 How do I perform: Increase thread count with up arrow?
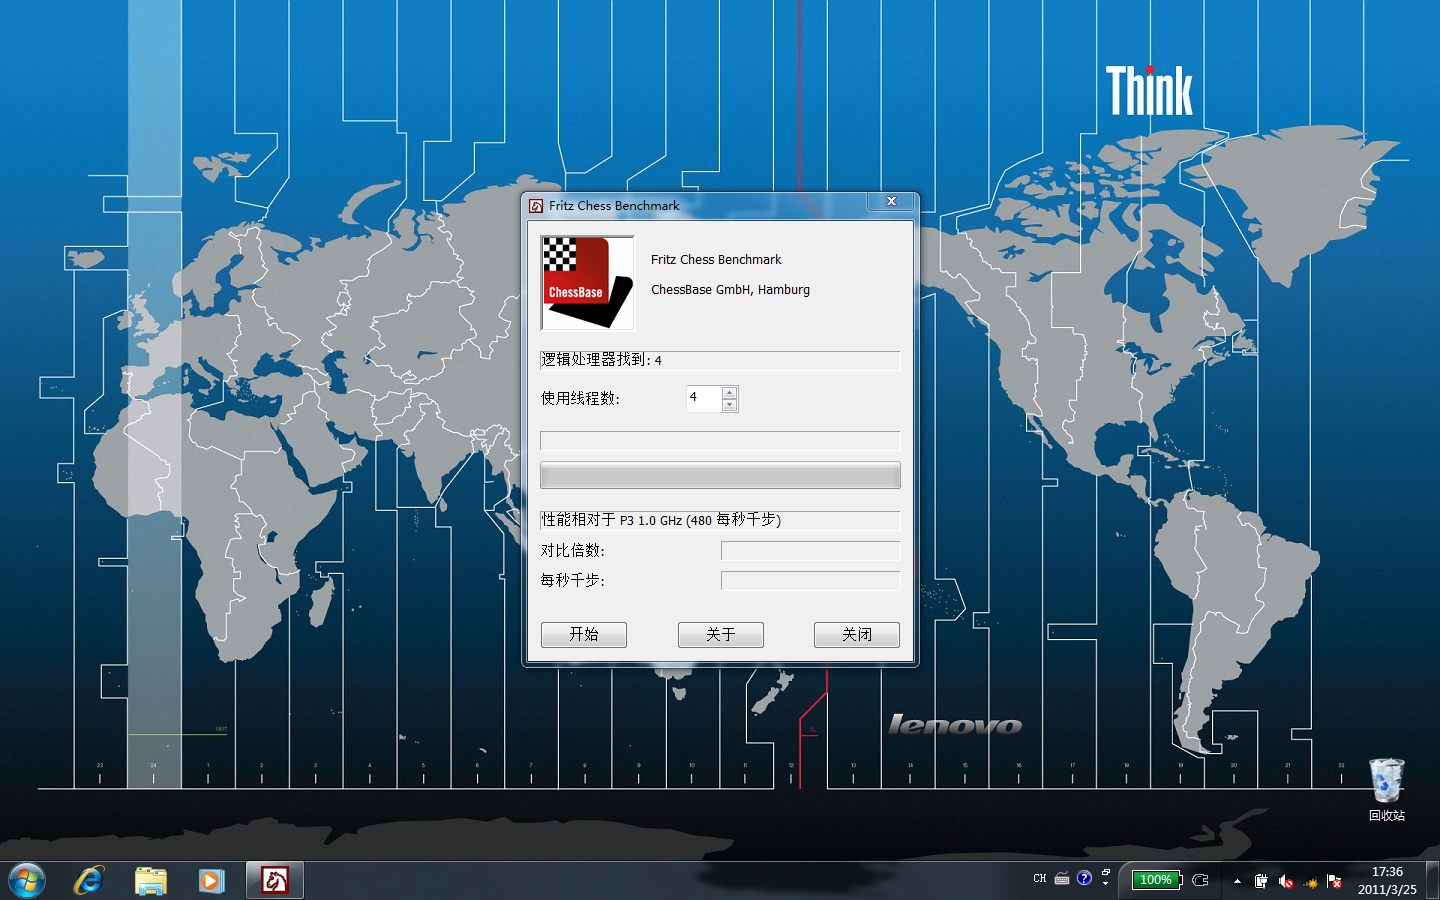730,392
